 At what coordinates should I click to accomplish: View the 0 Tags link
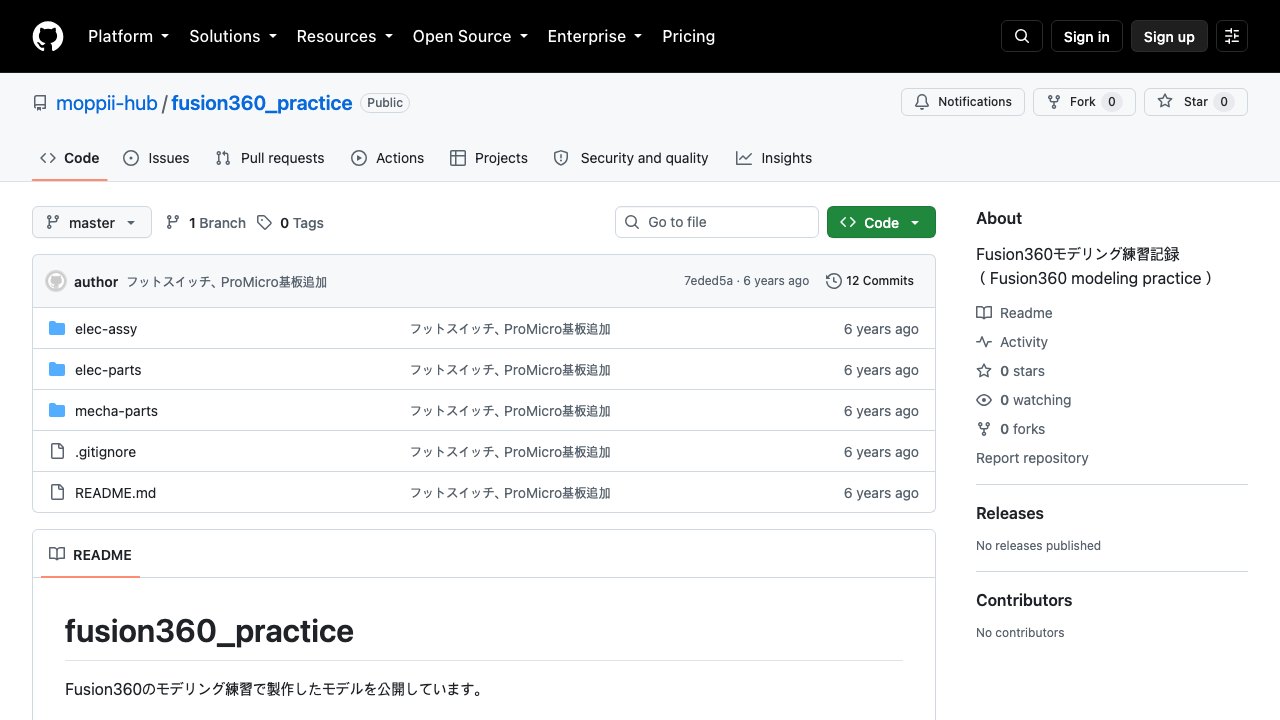[290, 222]
